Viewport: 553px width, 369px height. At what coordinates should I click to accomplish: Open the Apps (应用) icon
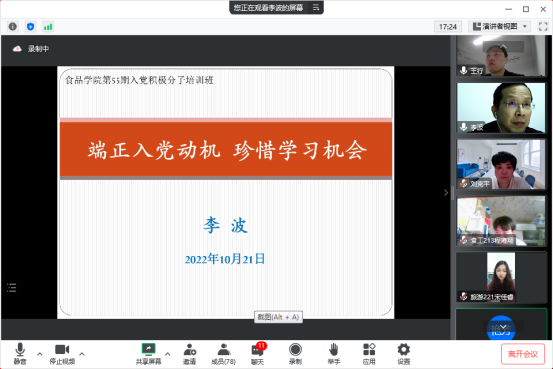click(x=369, y=354)
